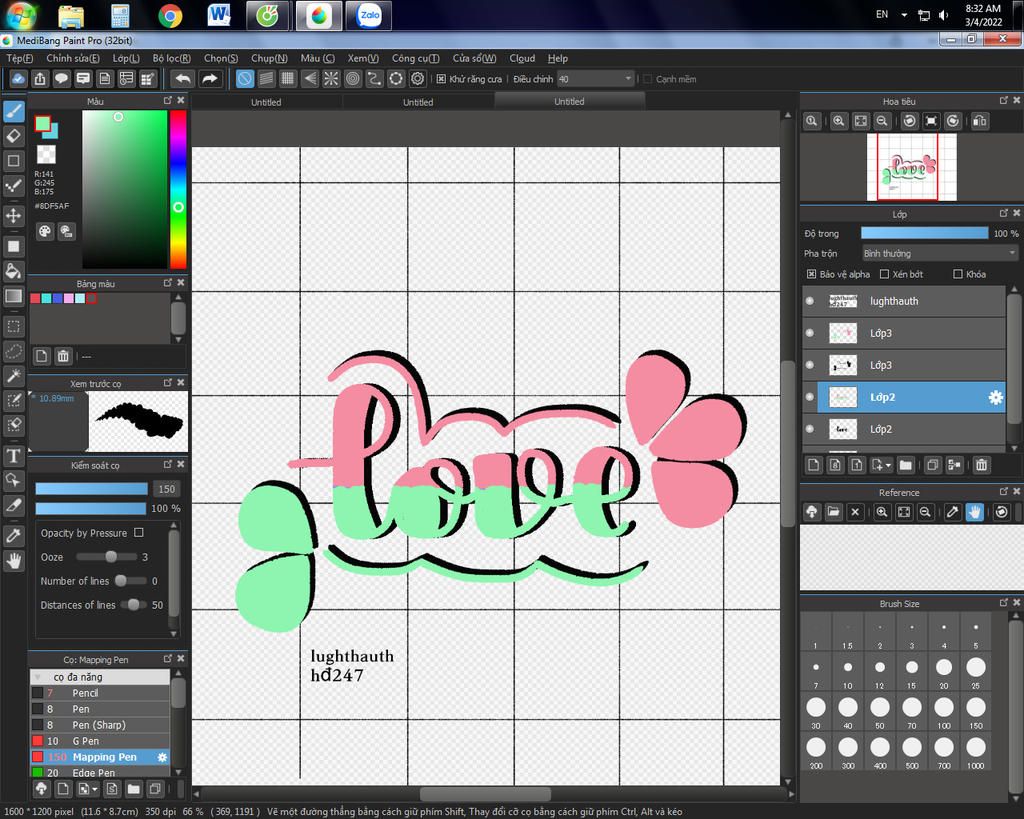The width and height of the screenshot is (1024, 819).
Task: Create a new layer folder
Action: (x=905, y=465)
